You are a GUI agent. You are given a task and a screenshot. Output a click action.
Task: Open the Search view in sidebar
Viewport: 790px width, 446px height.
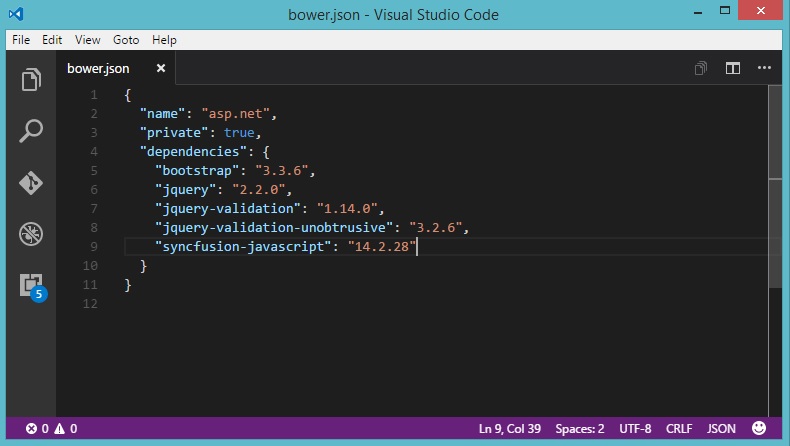pyautogui.click(x=31, y=131)
